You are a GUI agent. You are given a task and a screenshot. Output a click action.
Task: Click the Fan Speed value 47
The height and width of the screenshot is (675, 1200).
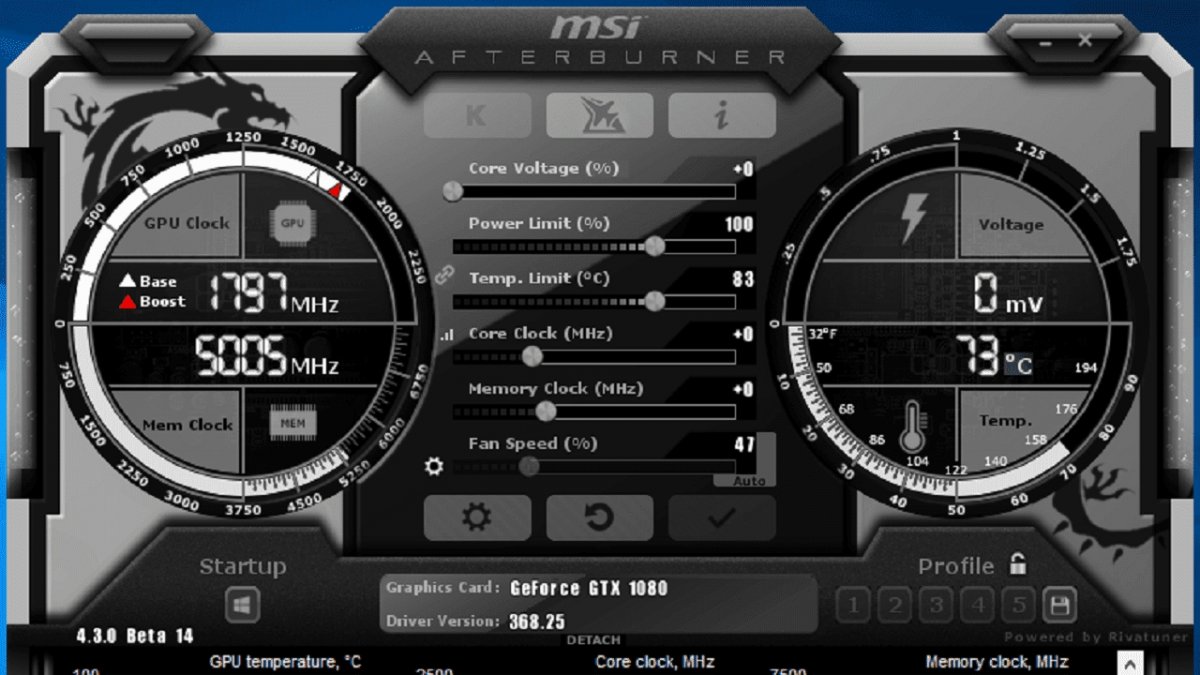point(744,444)
